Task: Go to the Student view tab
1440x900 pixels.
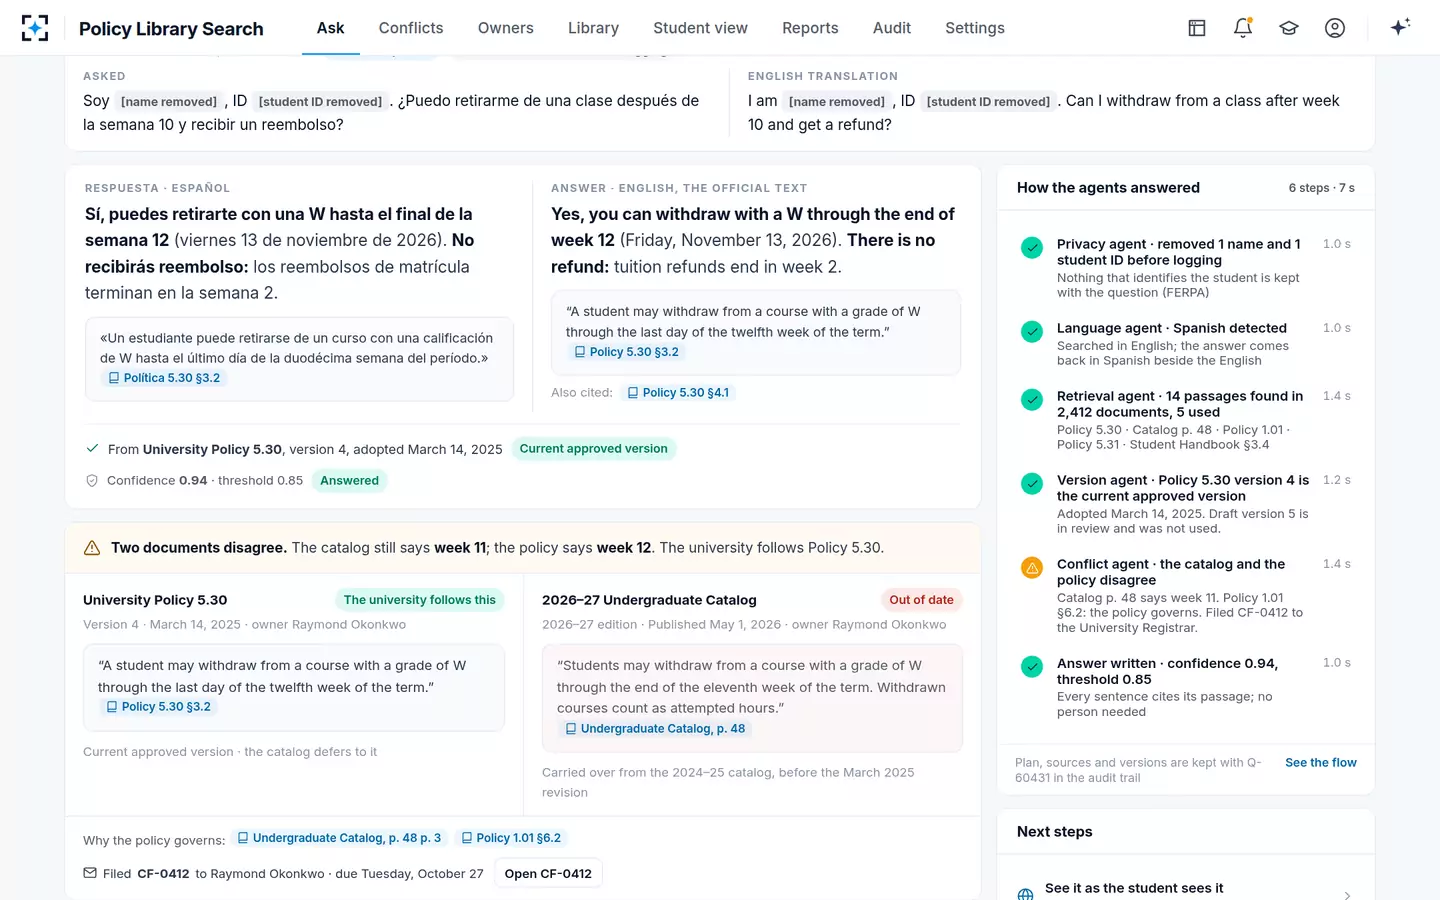Action: click(700, 28)
